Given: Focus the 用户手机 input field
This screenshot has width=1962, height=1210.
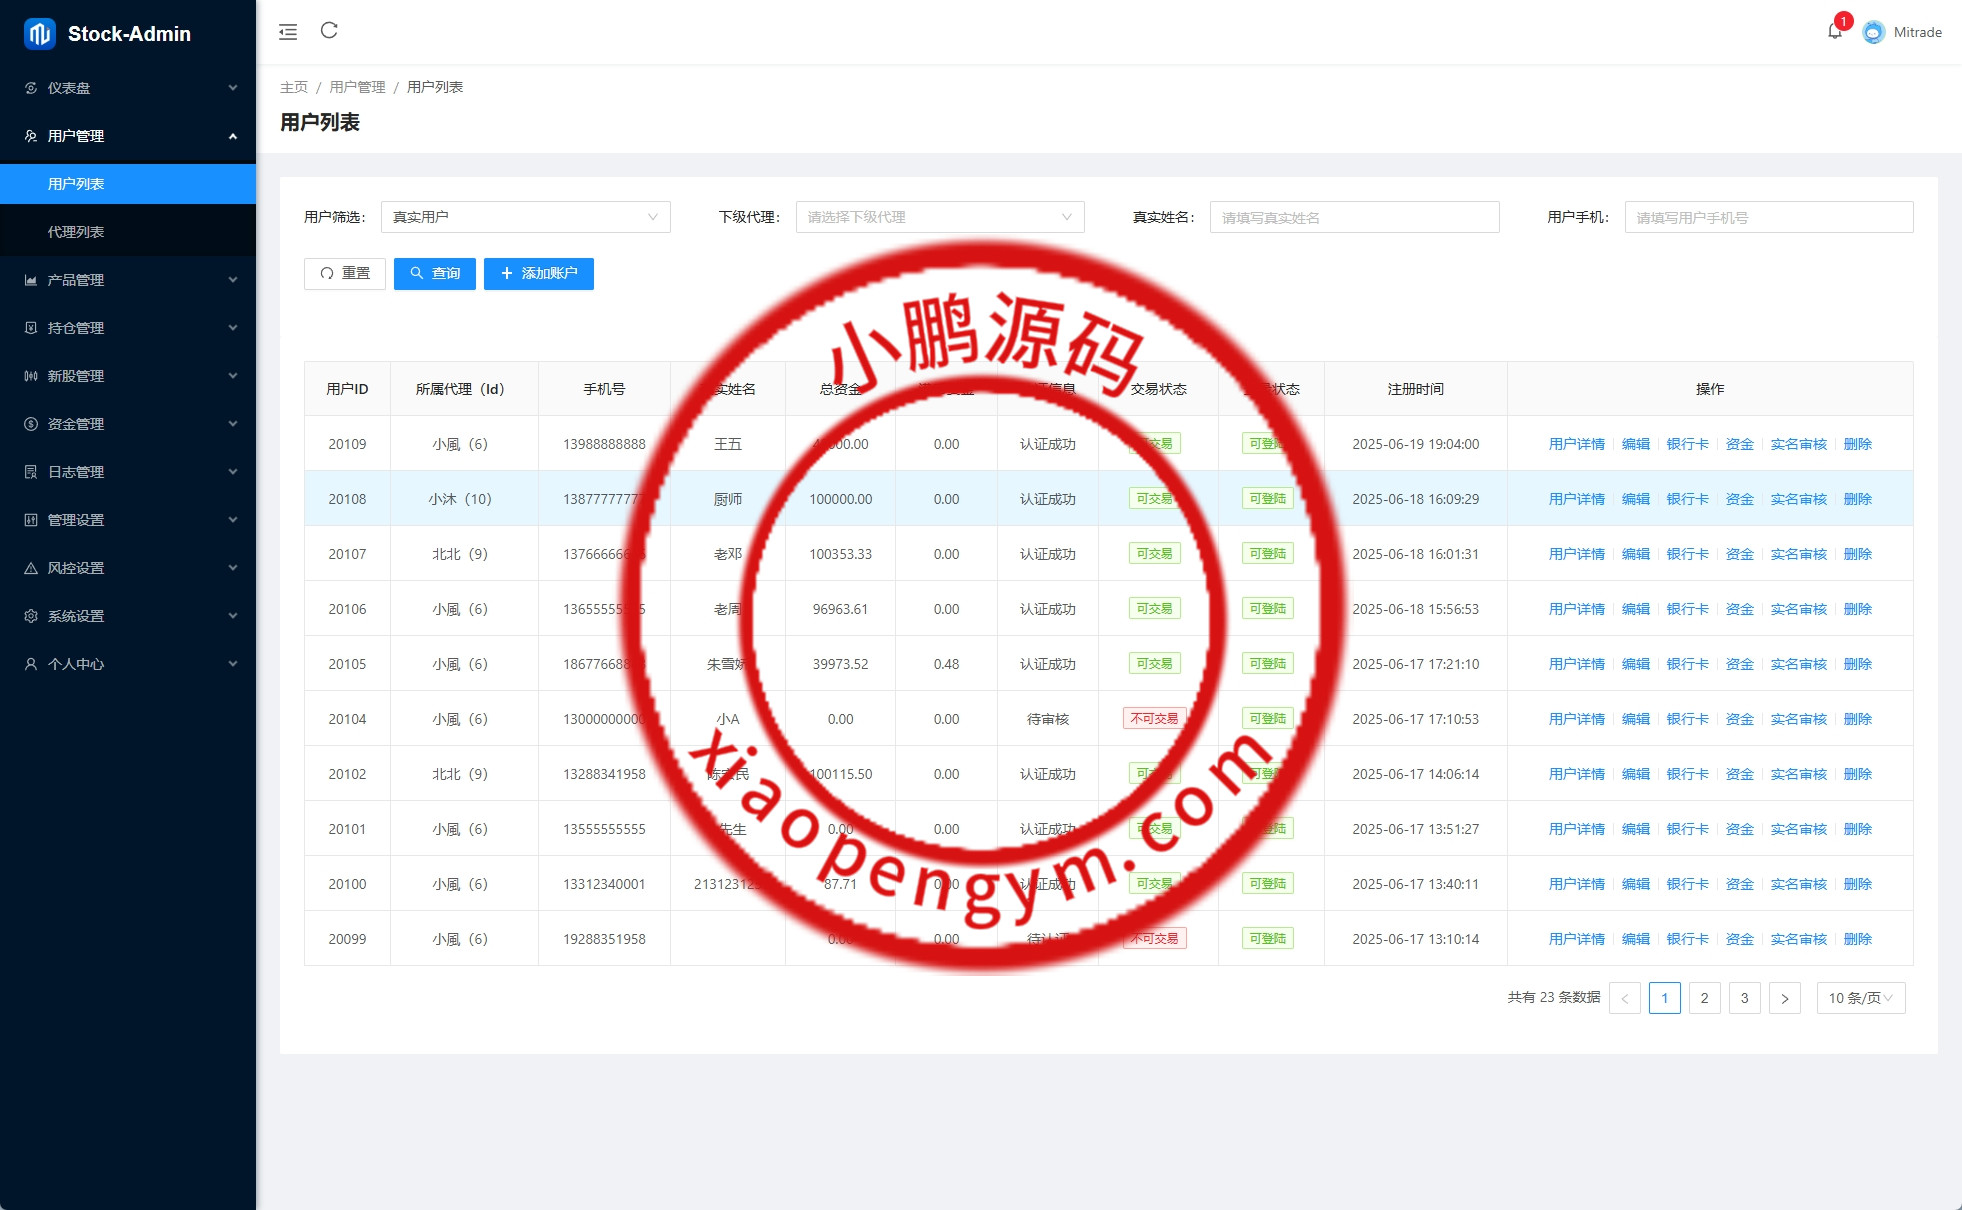Looking at the screenshot, I should tap(1768, 217).
